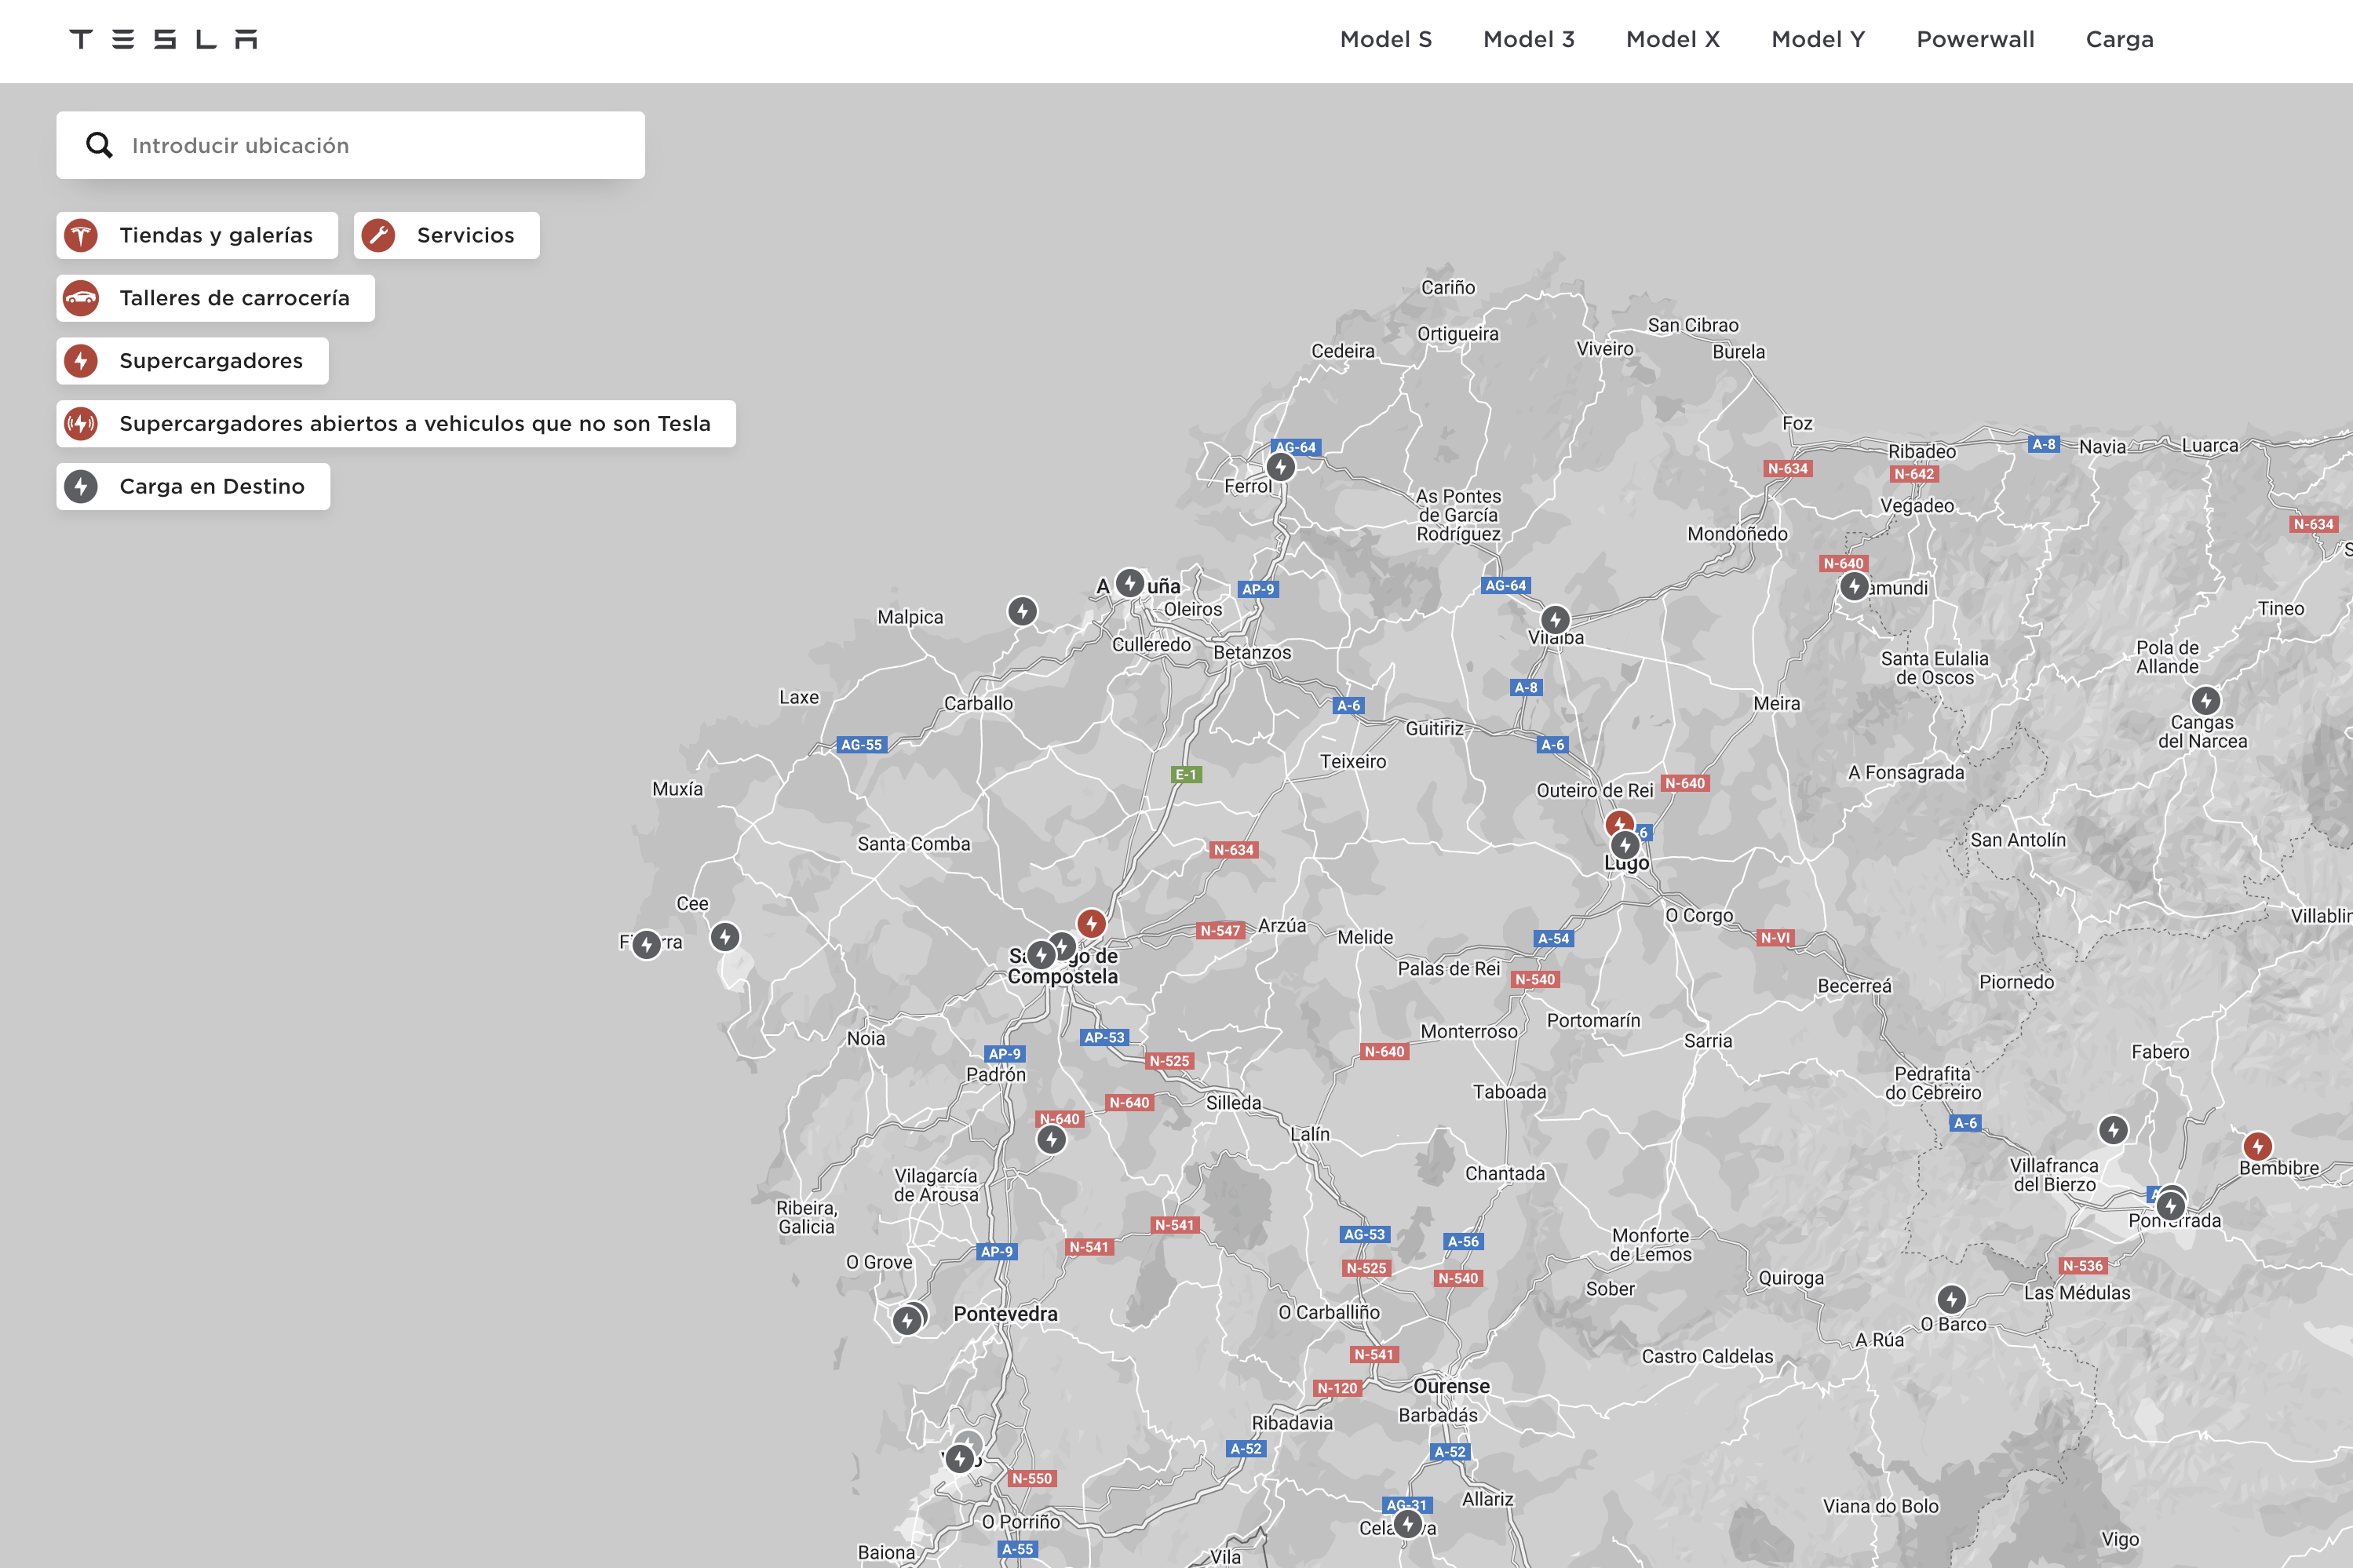
Task: Toggle the Carga en Destino filter
Action: coord(193,487)
